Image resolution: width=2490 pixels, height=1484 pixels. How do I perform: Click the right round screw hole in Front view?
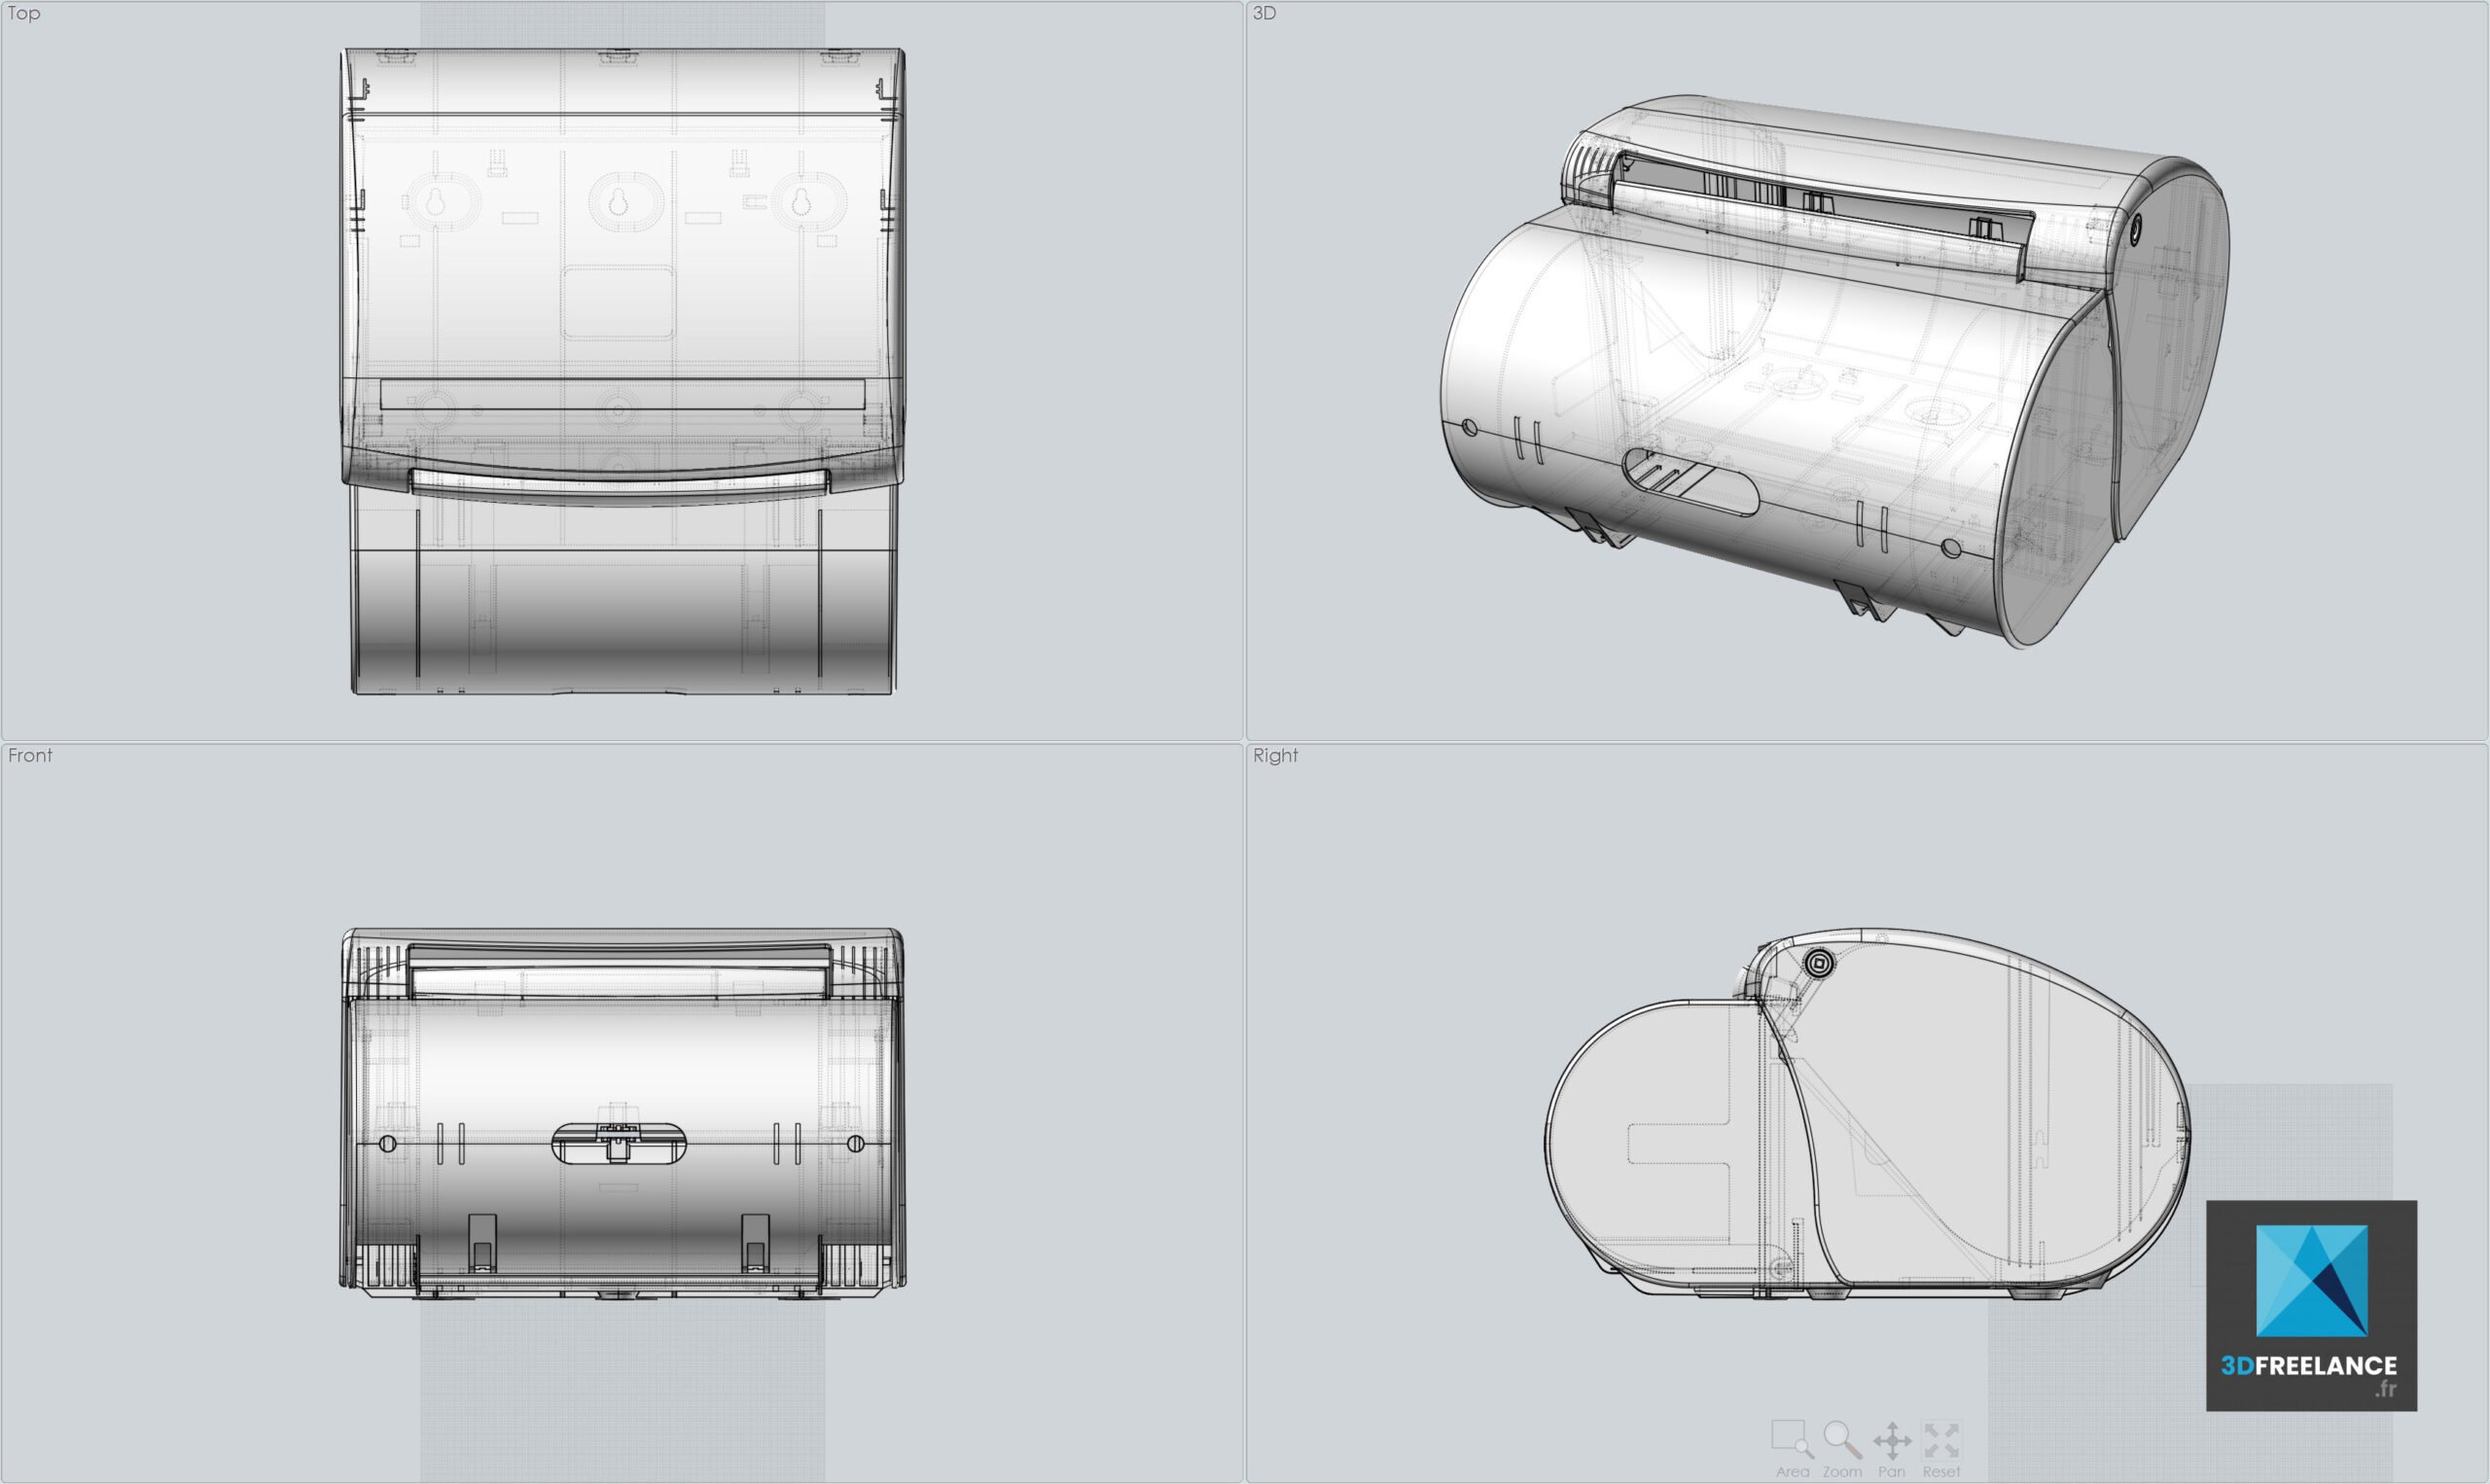[855, 1143]
